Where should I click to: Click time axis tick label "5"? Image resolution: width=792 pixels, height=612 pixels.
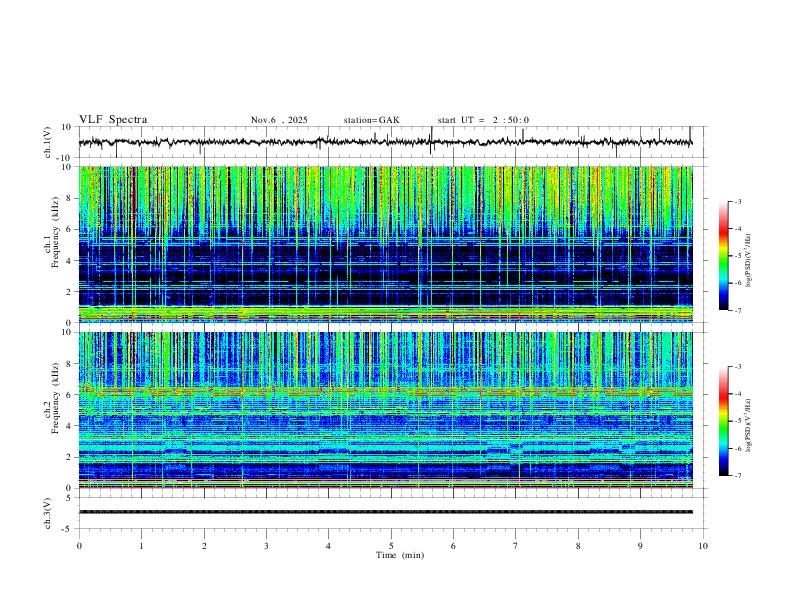[391, 546]
